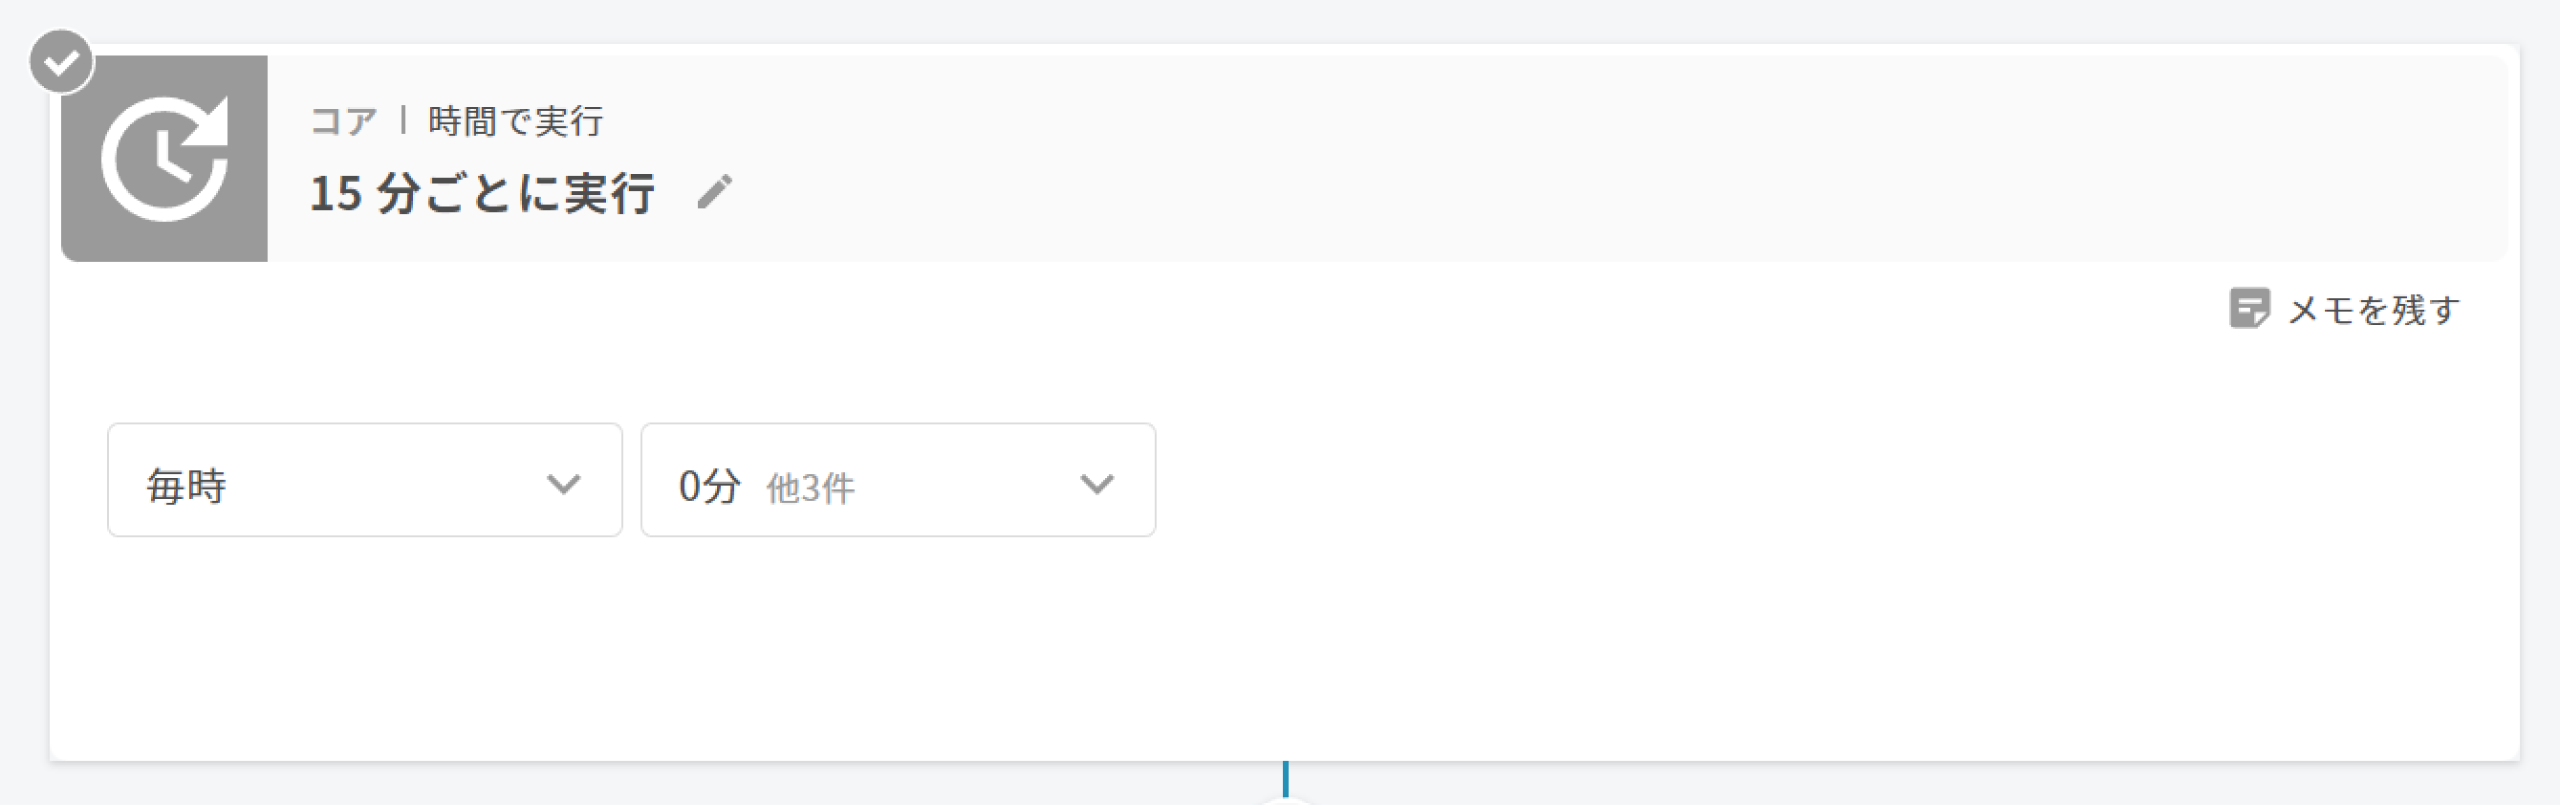This screenshot has height=805, width=2560.
Task: Click the コア category label
Action: 343,121
